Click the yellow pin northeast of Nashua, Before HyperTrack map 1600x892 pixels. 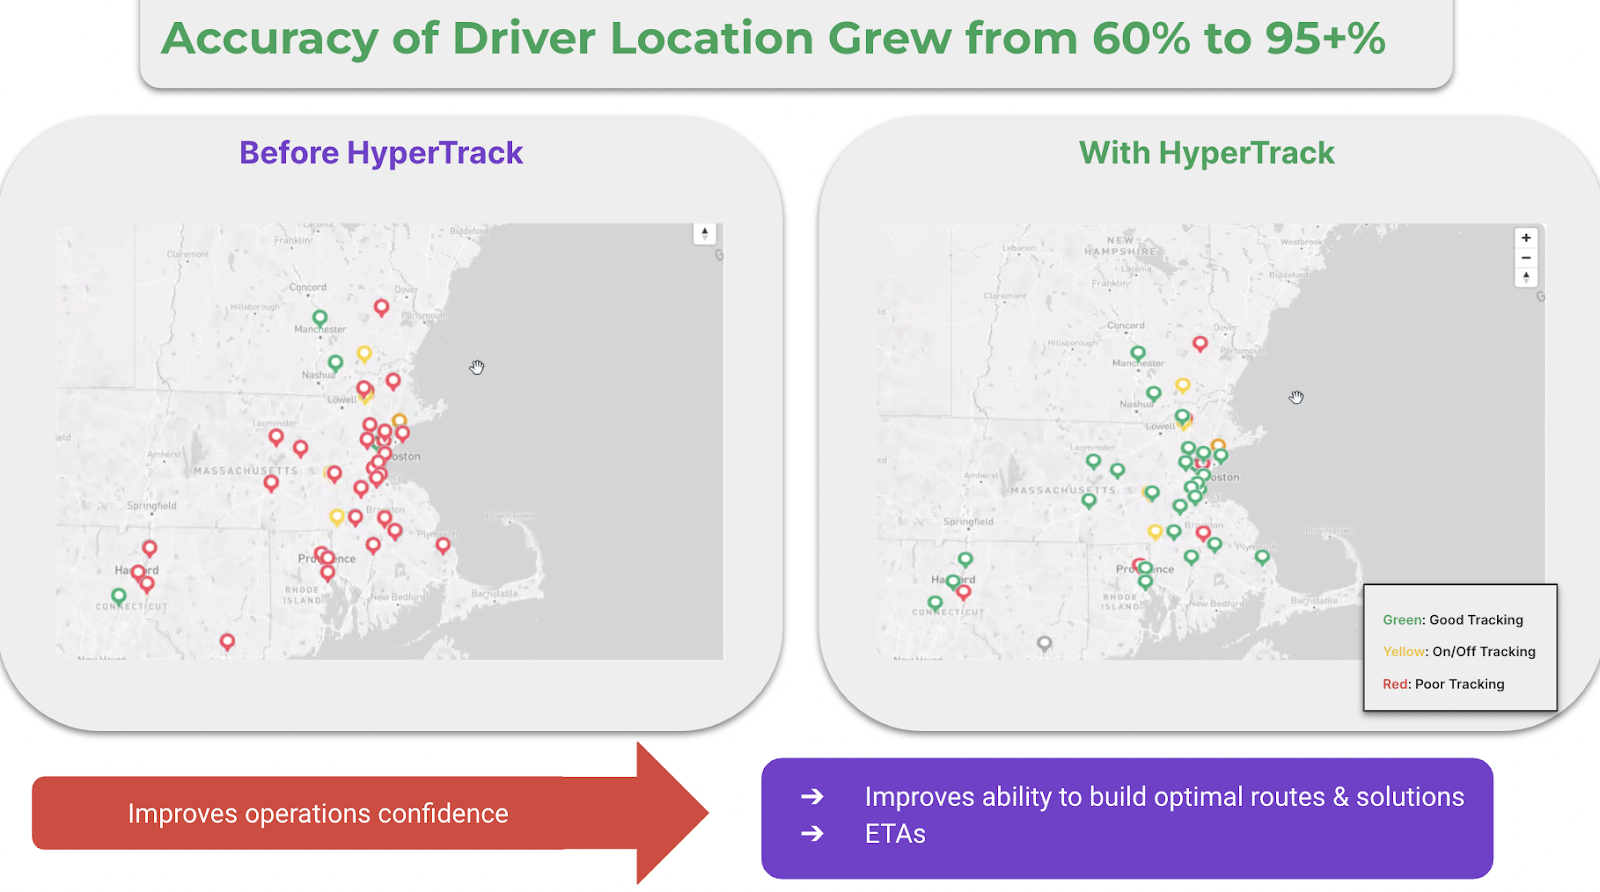[x=364, y=354]
